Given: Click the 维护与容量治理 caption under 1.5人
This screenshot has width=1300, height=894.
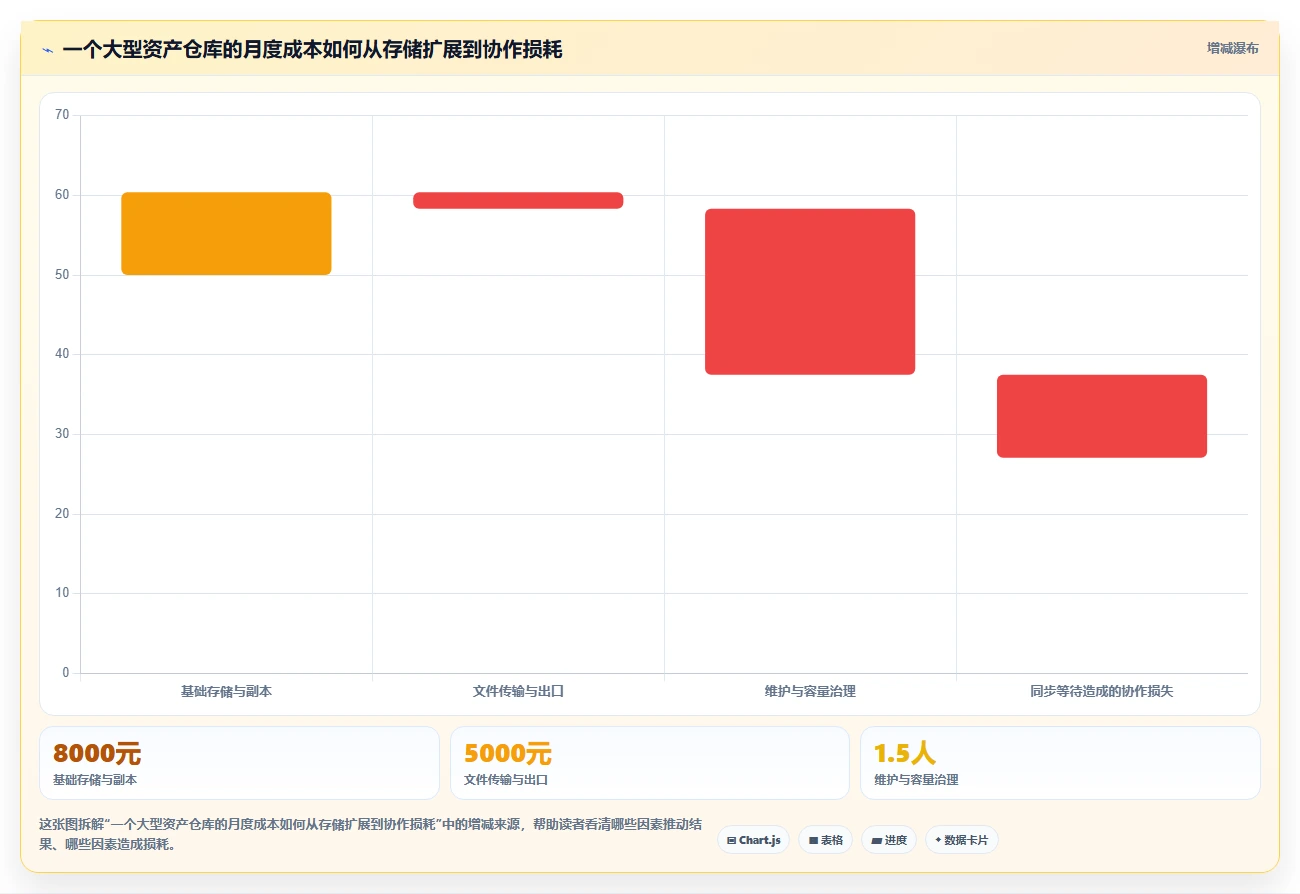Looking at the screenshot, I should point(916,780).
